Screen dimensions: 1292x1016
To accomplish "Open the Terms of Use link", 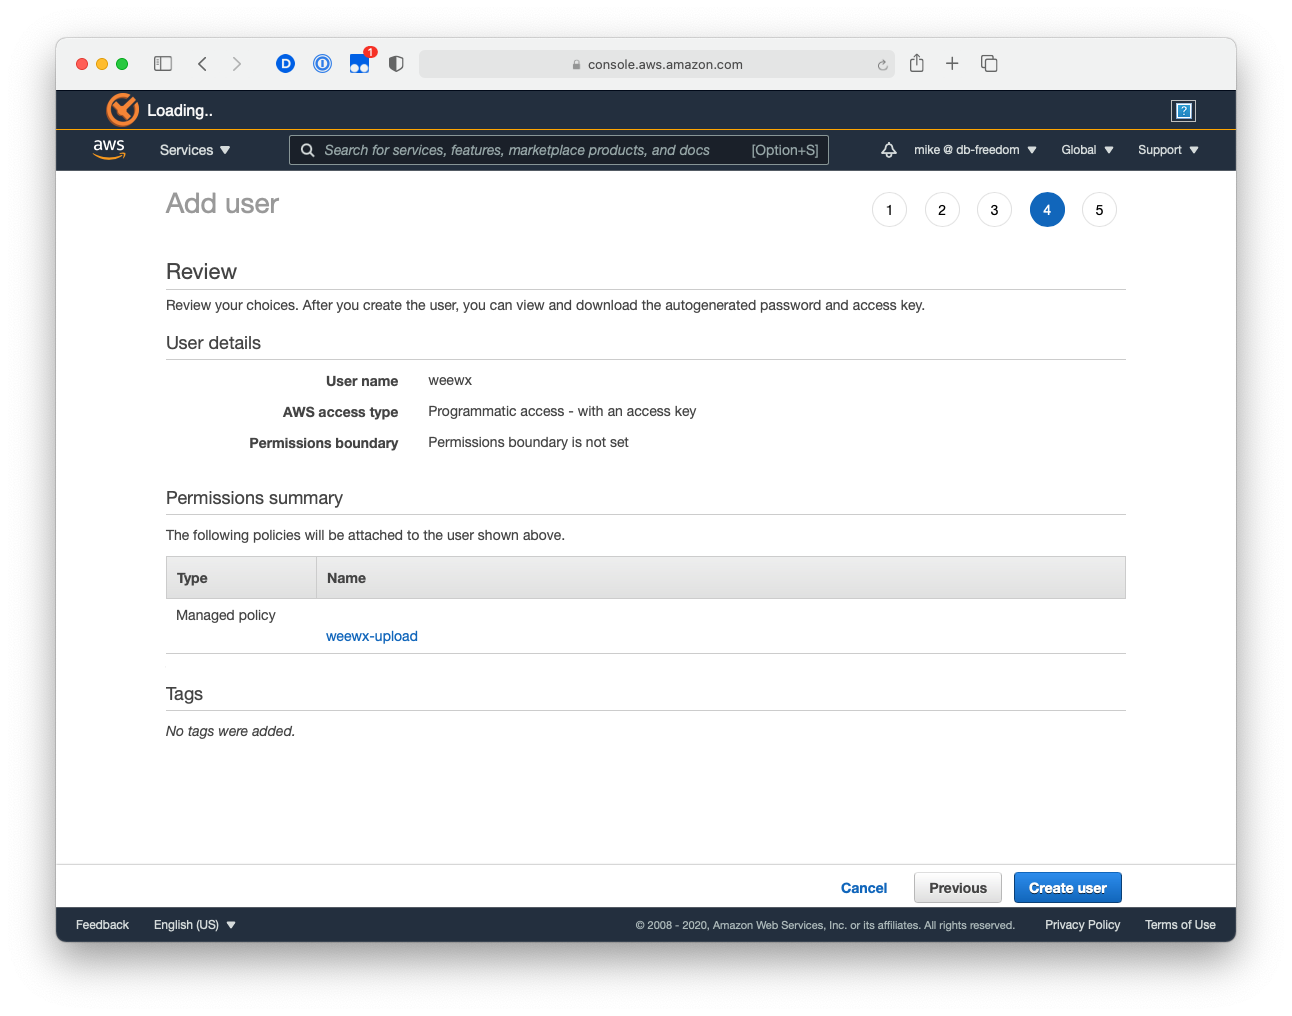I will [1180, 925].
